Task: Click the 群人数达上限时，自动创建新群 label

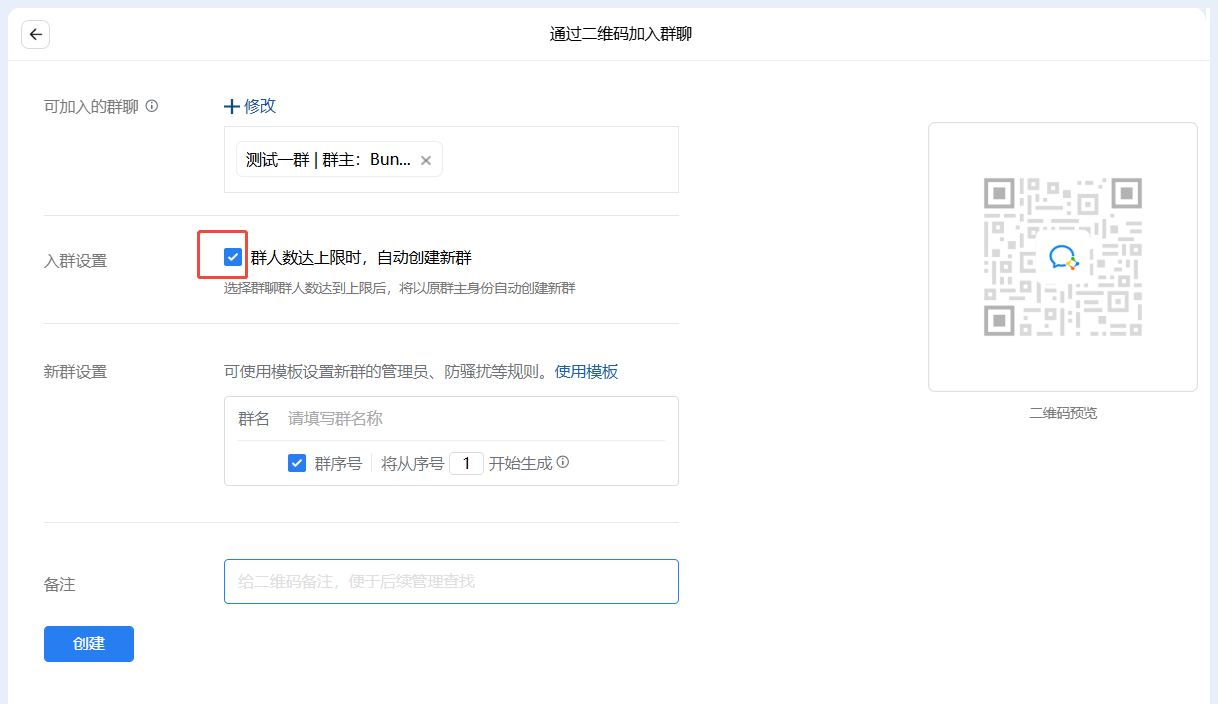Action: (x=360, y=258)
